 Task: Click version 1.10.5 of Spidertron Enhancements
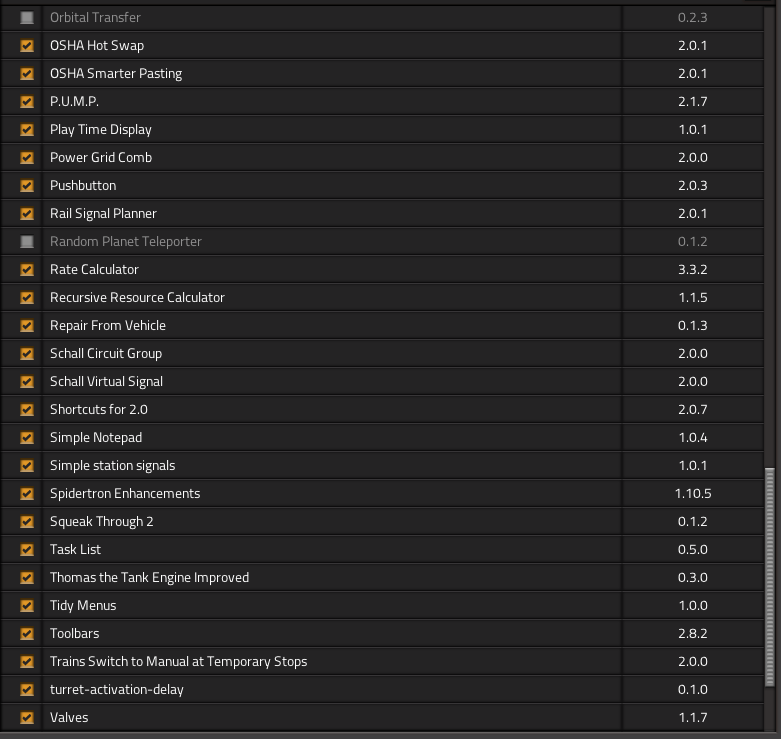tap(693, 493)
